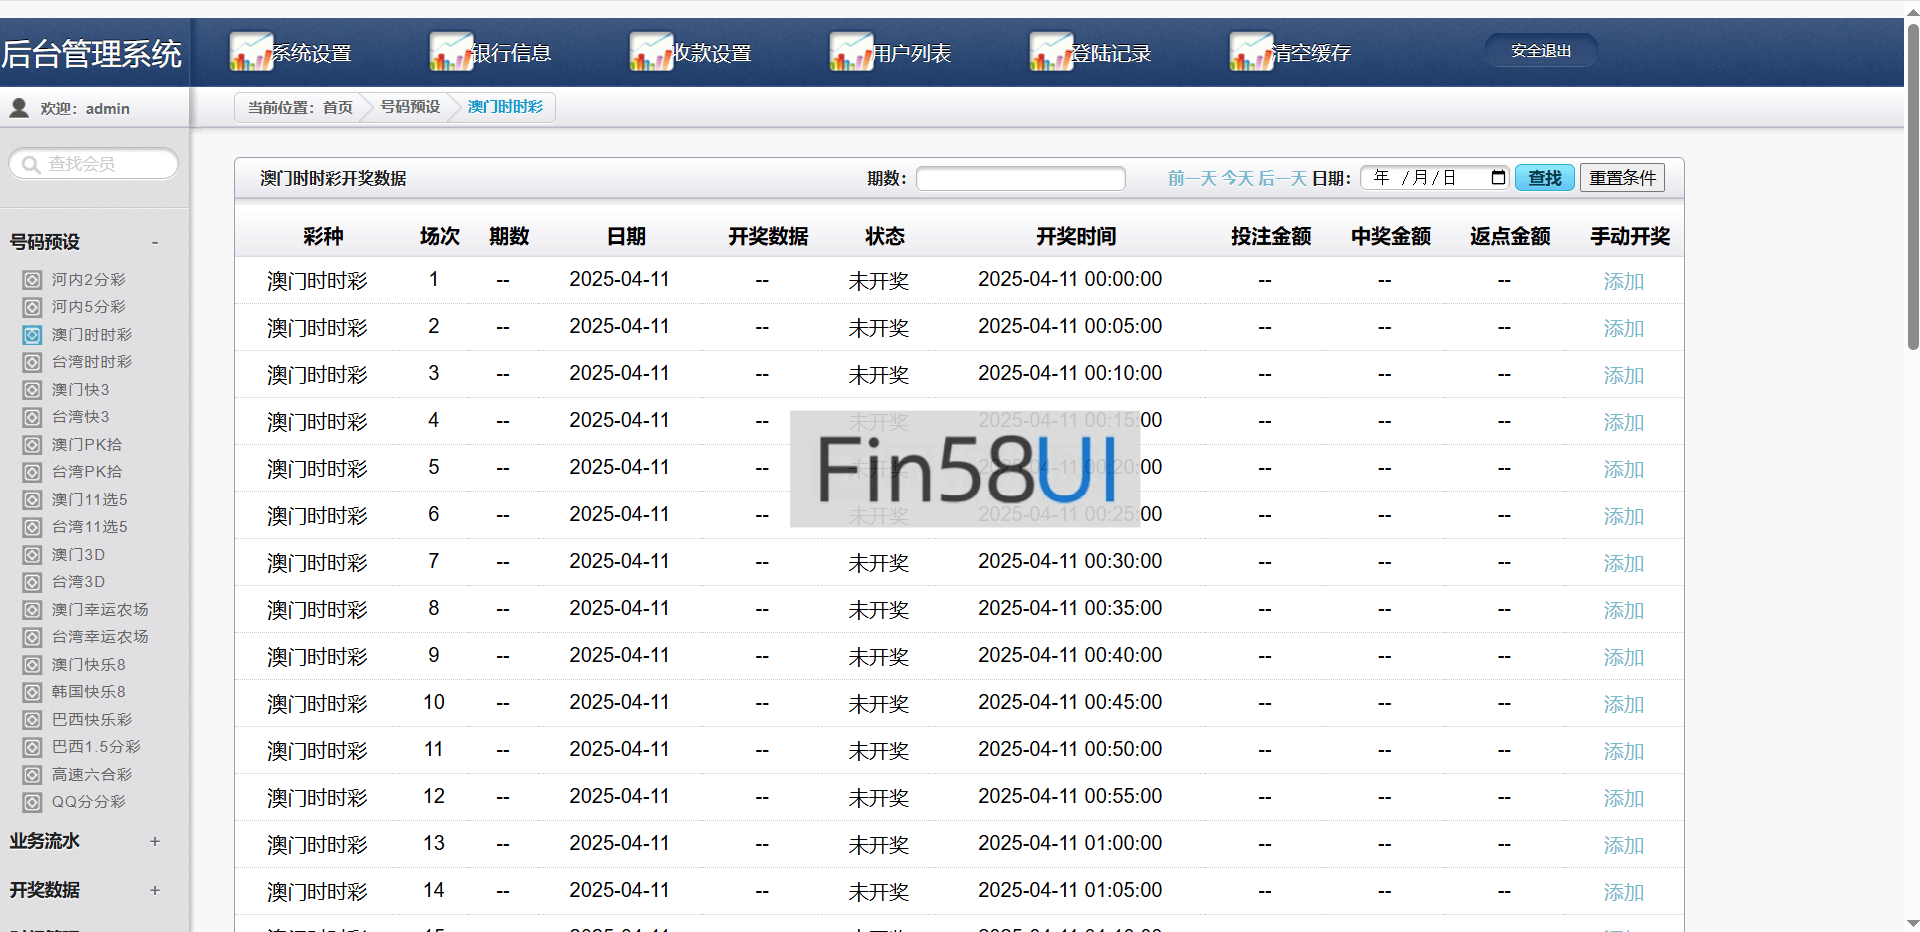Select 河内2分彩 in the sidebar
Viewport: 1920px width, 932px height.
click(x=88, y=280)
